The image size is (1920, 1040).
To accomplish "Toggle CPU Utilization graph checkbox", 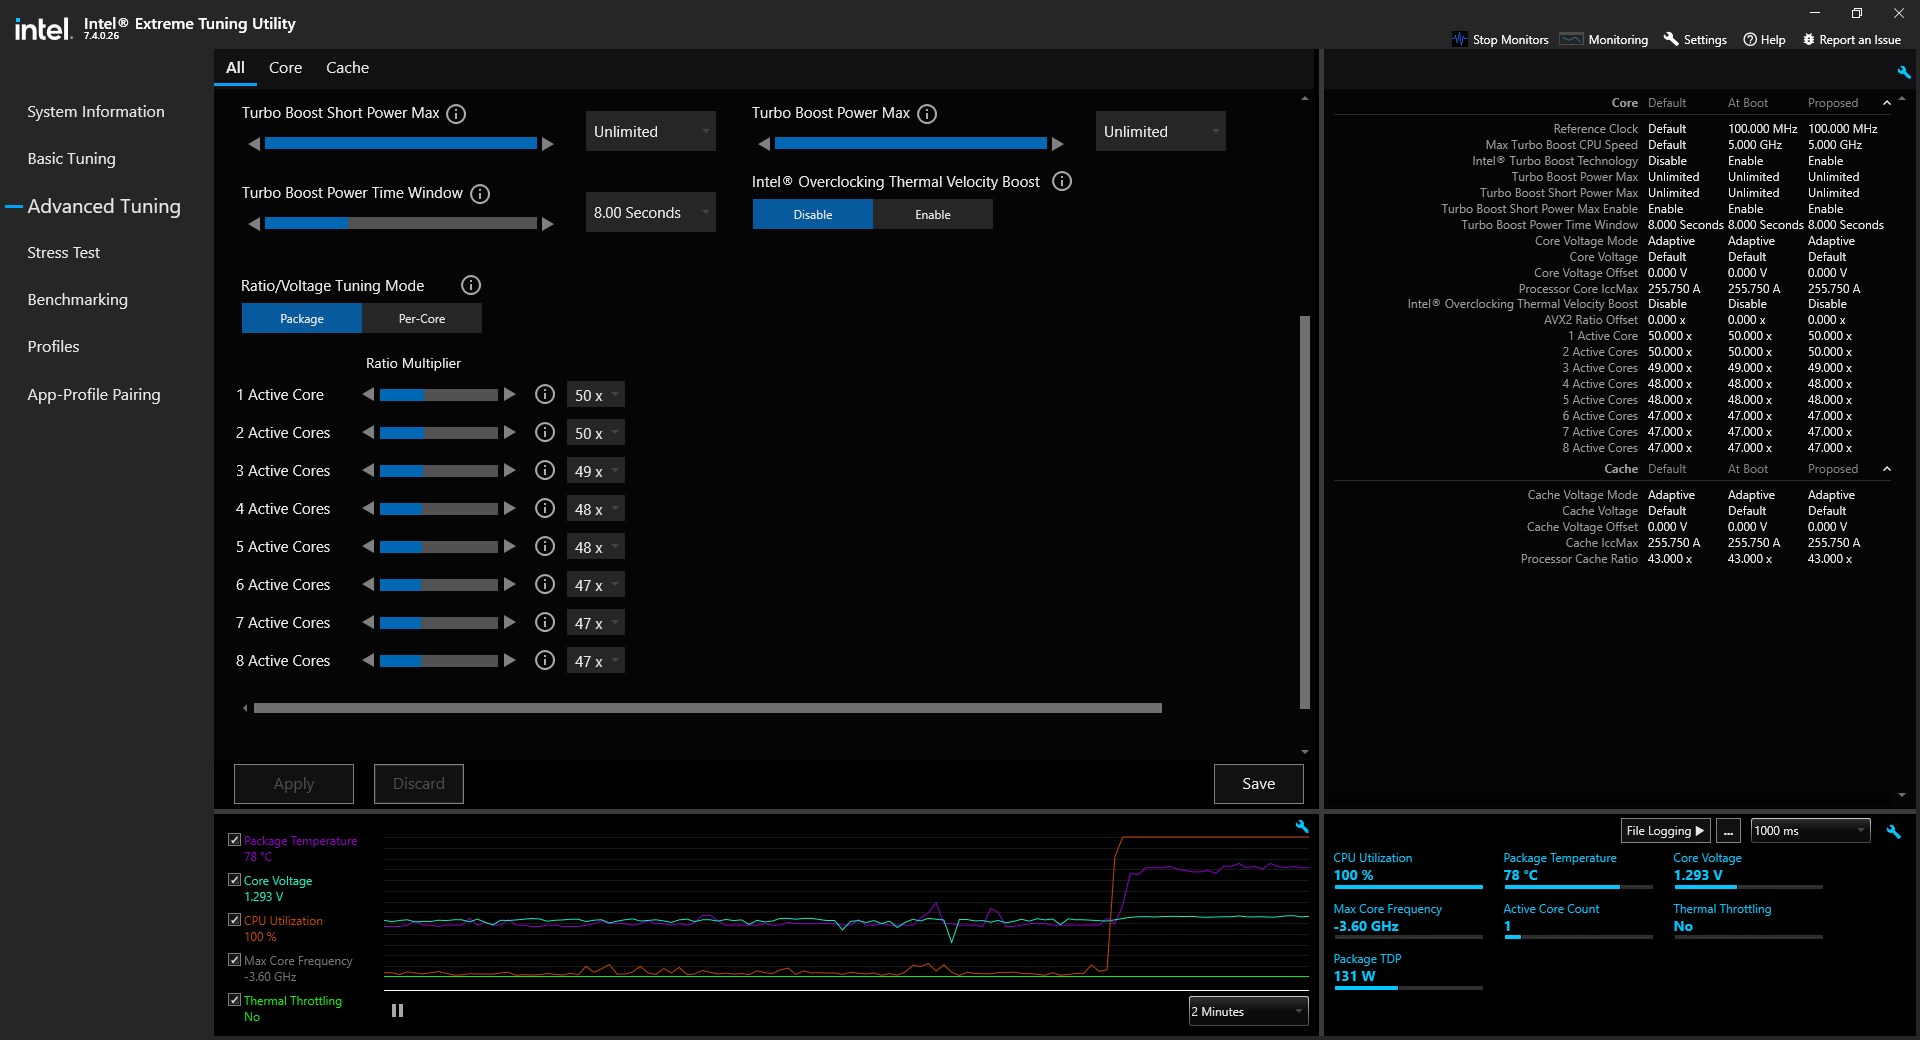I will pos(234,920).
